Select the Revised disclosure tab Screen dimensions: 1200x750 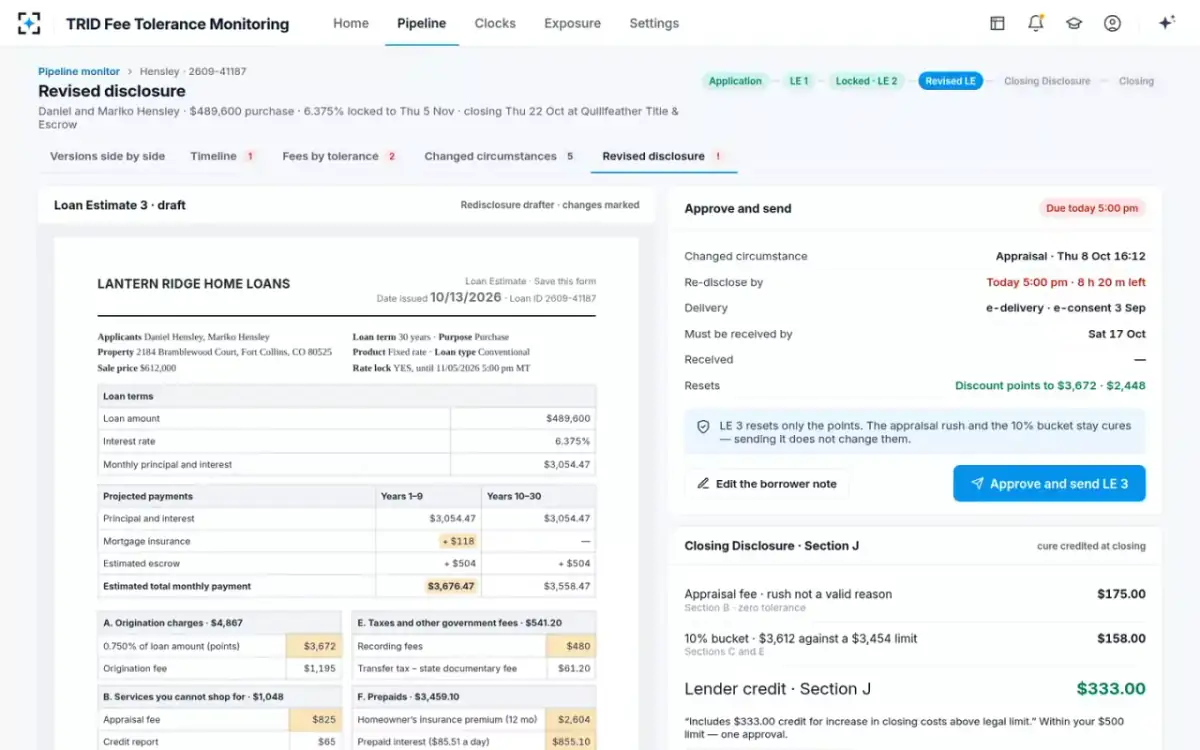[x=663, y=156]
